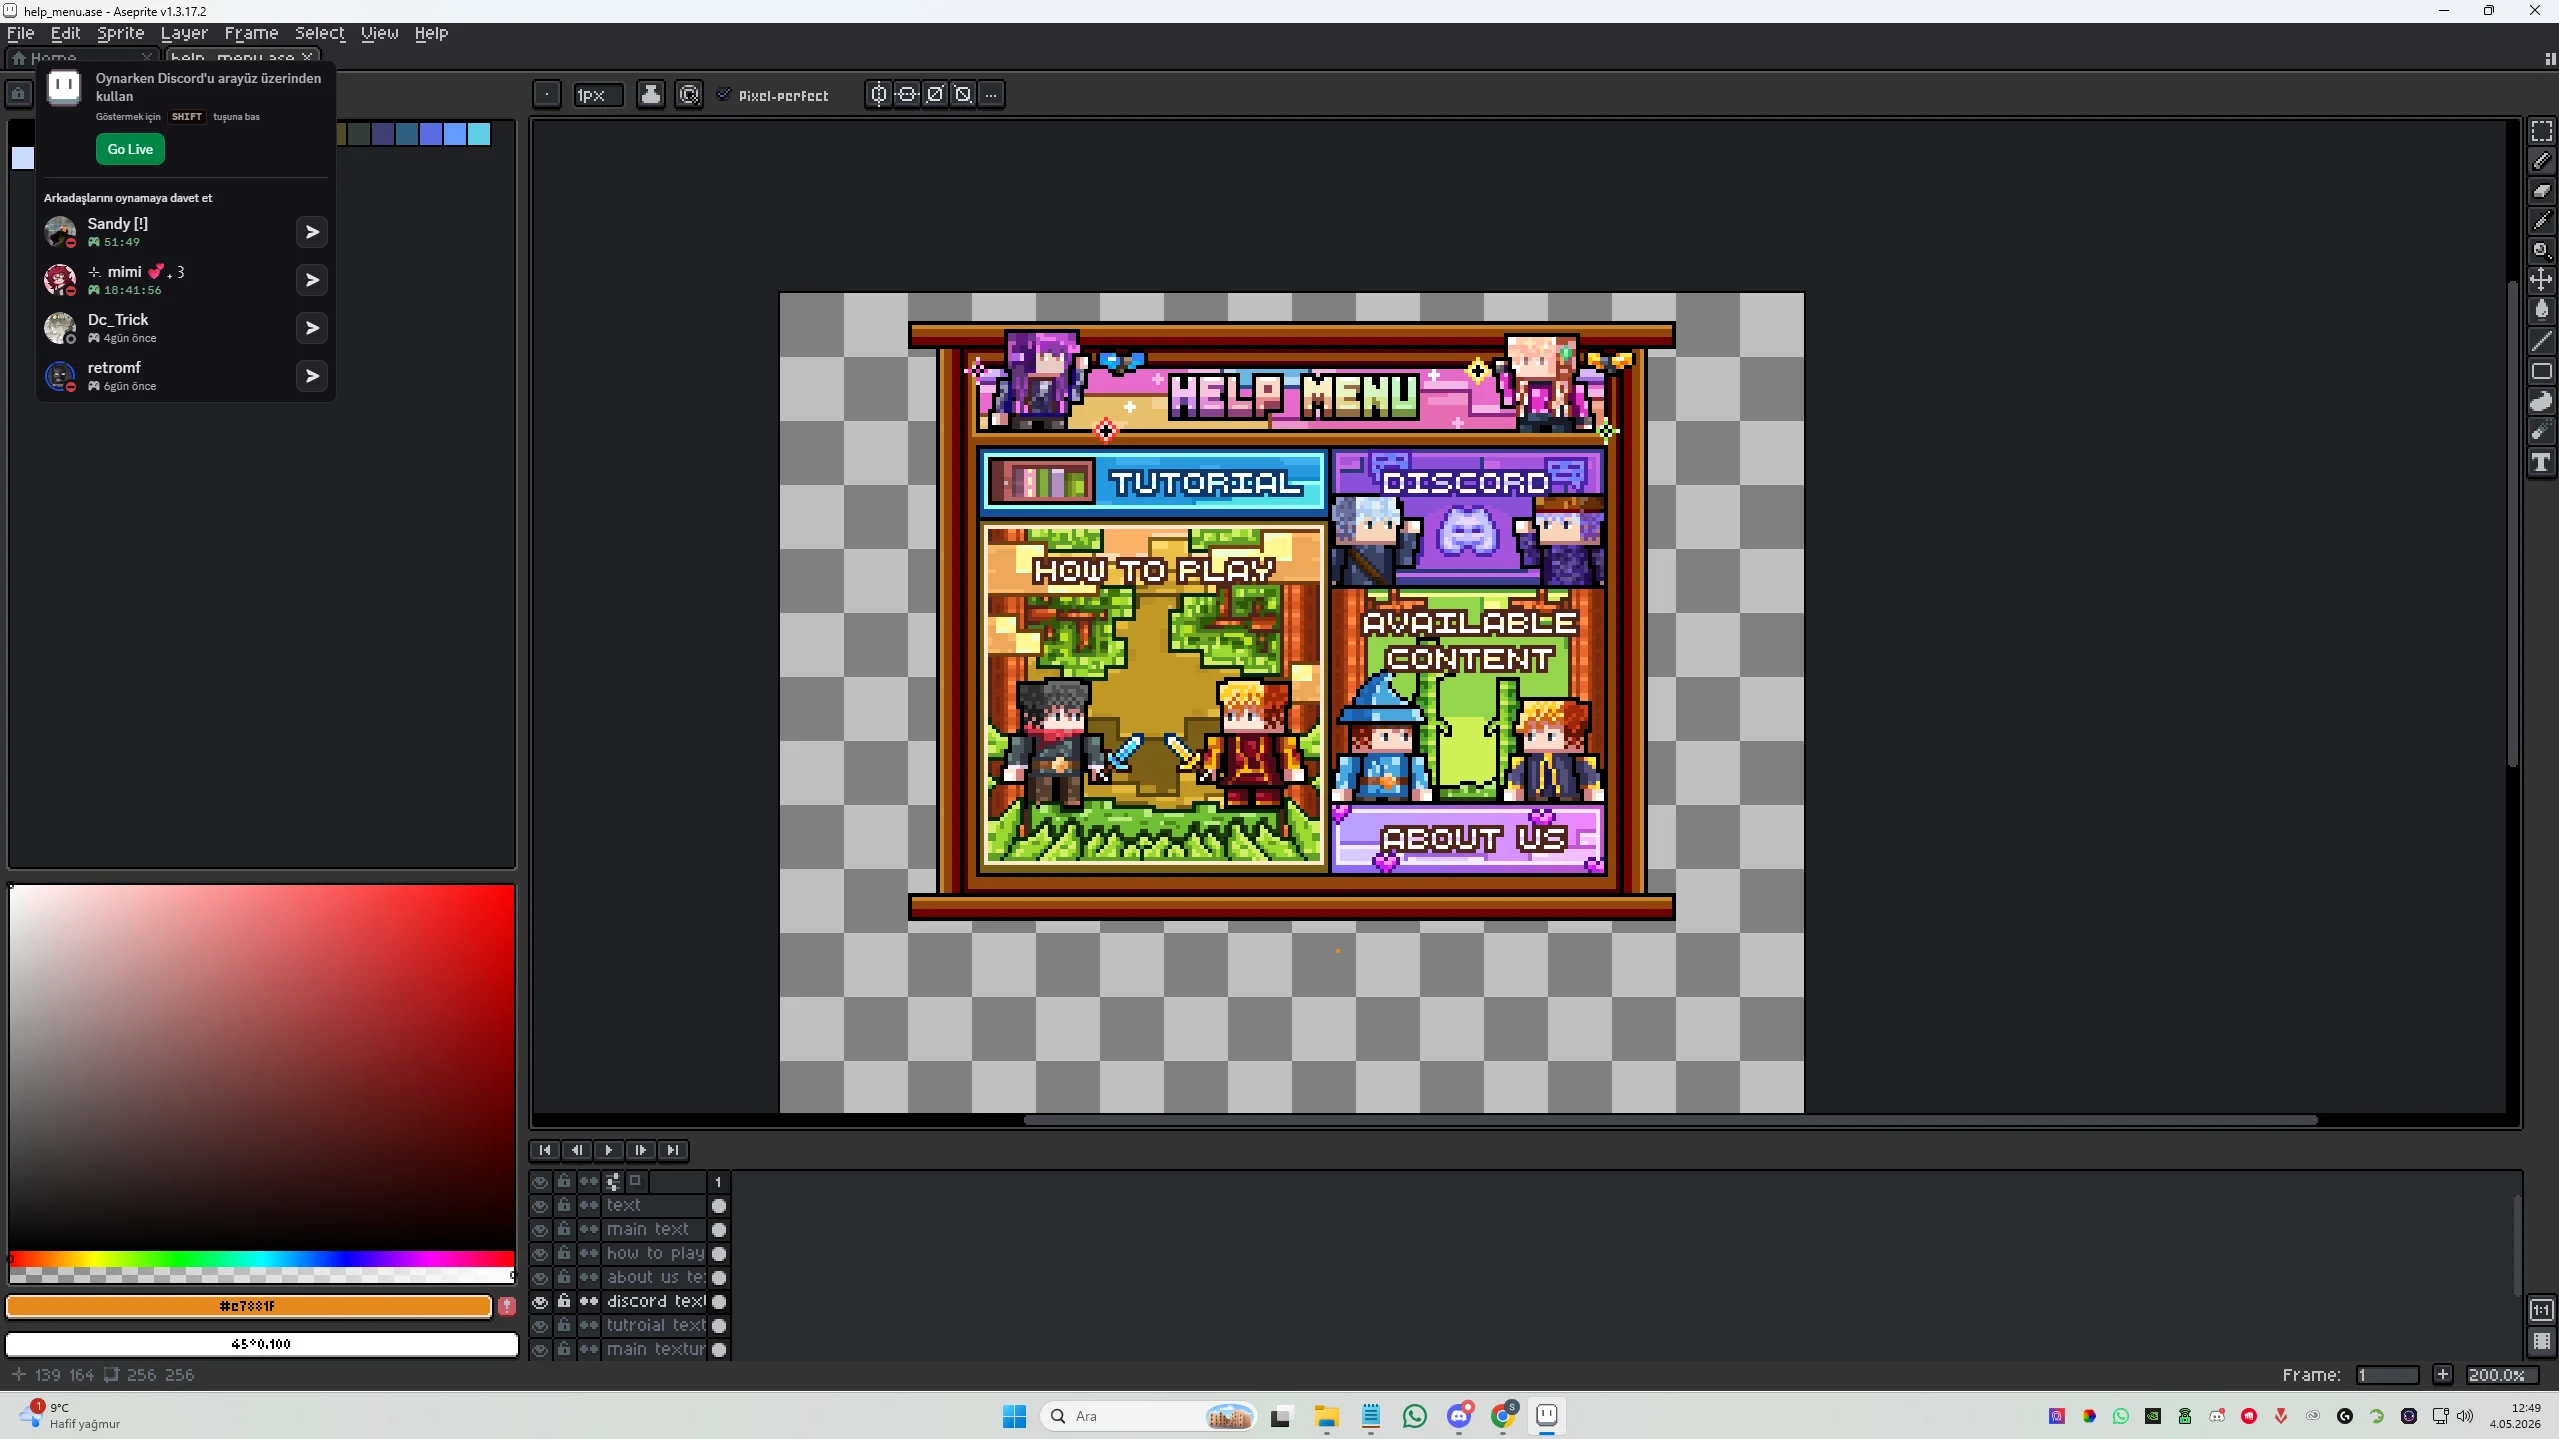Select the Eyedropper tool
This screenshot has height=1439, width=2559.
pos(2541,221)
